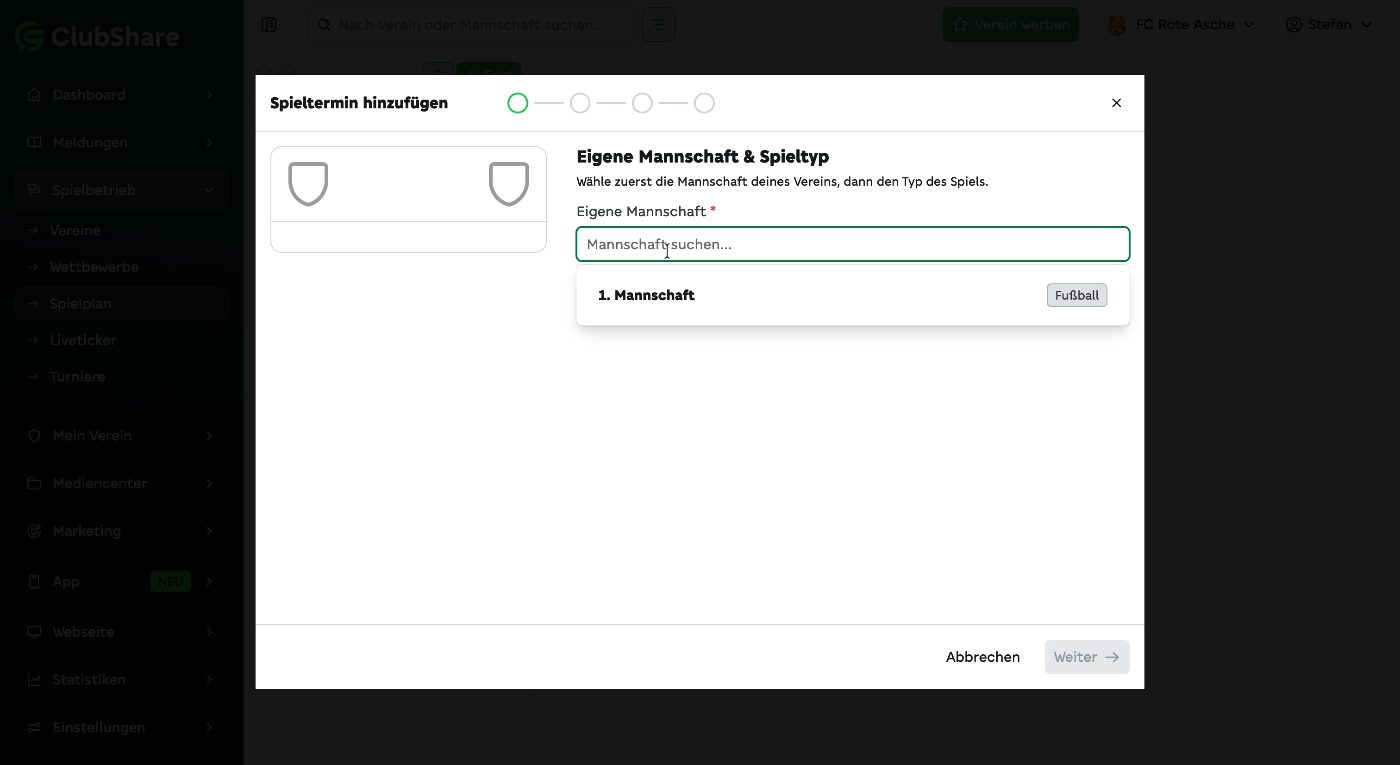This screenshot has height=765, width=1400.
Task: Click the FC Rote Asche club crest
Action: click(x=1117, y=25)
